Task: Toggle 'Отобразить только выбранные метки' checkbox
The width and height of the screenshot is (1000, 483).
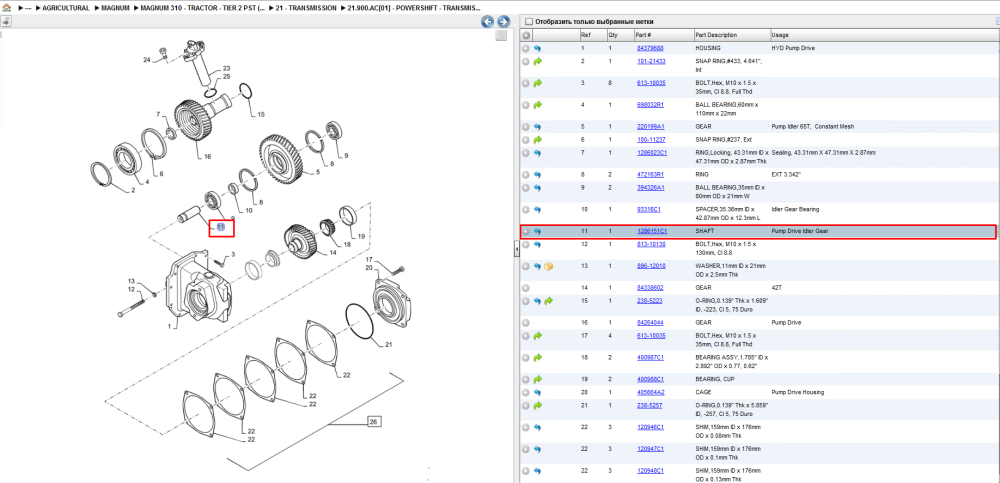Action: (x=528, y=21)
